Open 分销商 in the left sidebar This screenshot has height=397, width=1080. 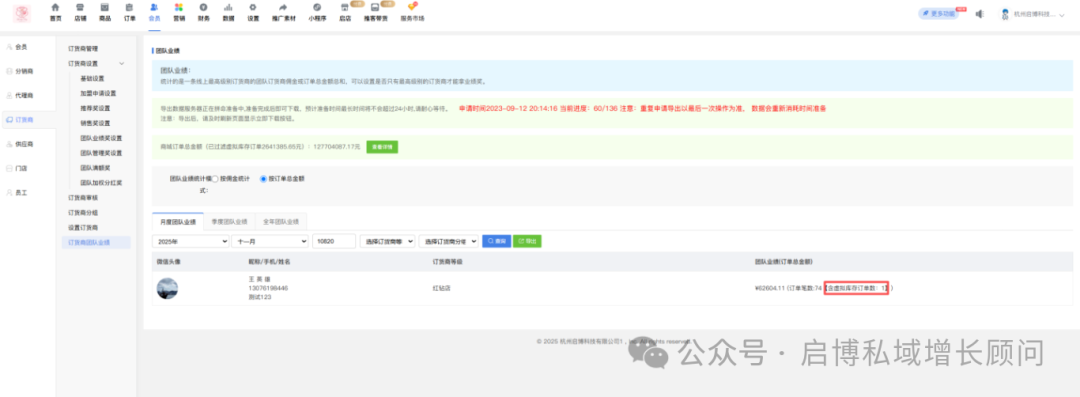[25, 71]
